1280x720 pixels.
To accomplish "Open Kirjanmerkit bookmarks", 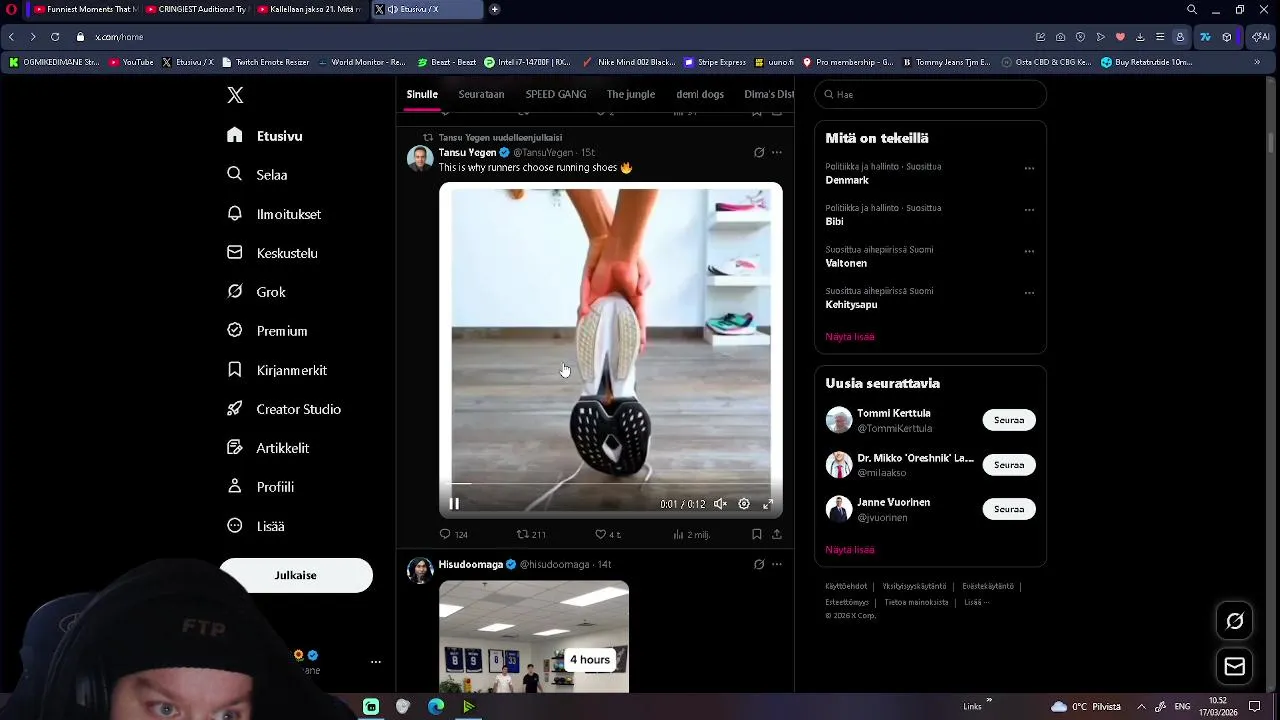I will [x=277, y=370].
